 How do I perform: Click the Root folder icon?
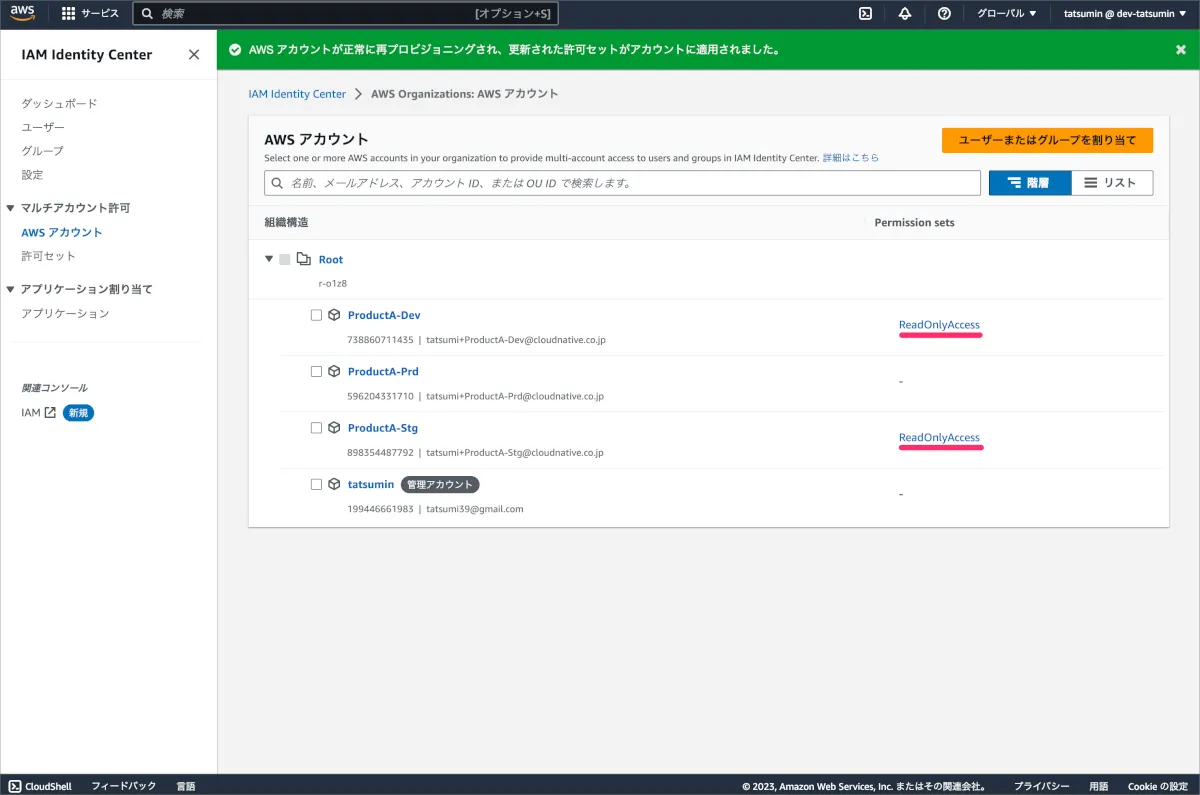(x=304, y=259)
